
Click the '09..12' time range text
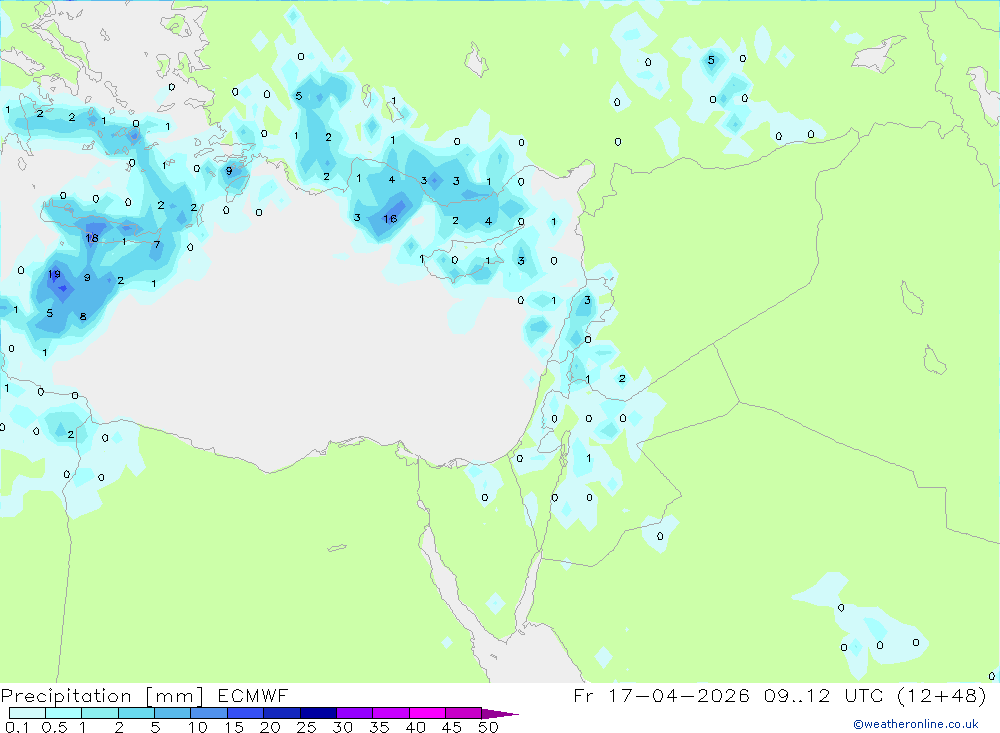pyautogui.click(x=797, y=695)
